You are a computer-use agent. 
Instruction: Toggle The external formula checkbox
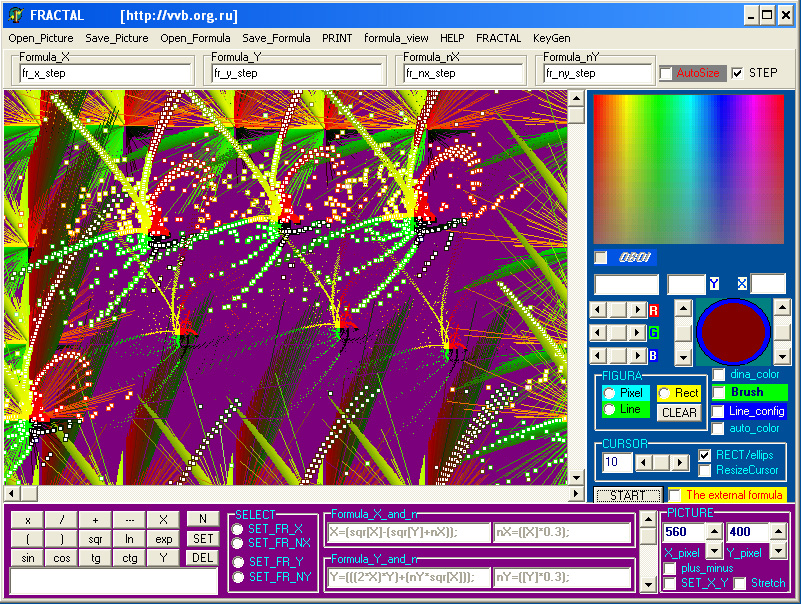click(675, 495)
